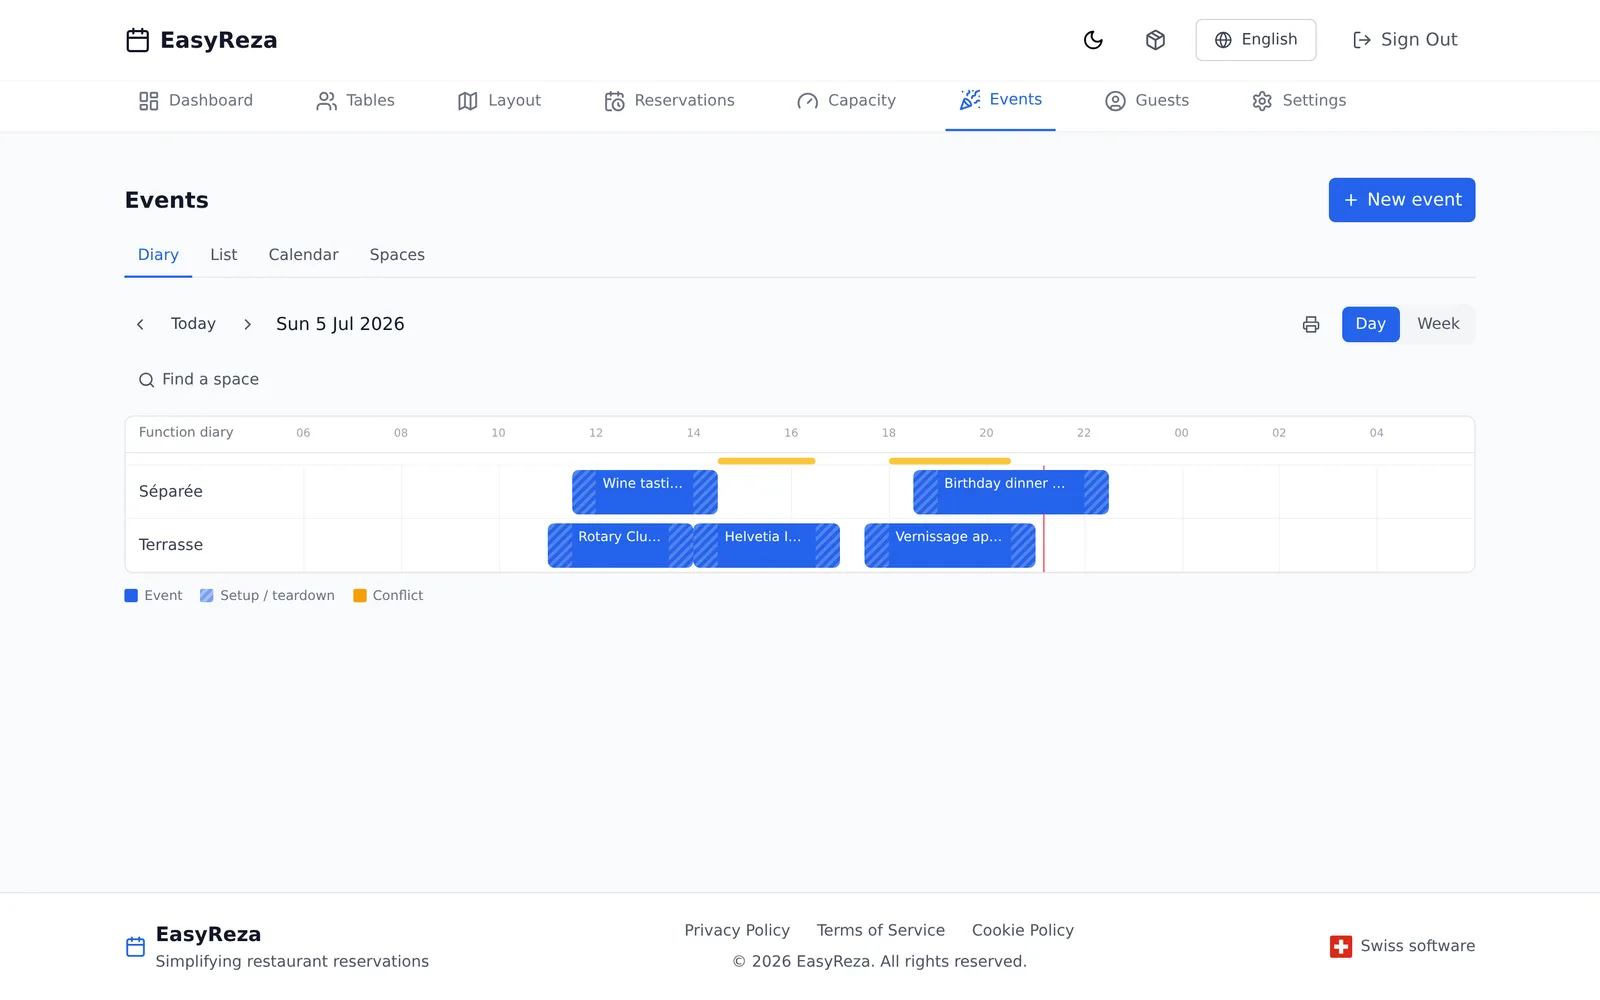
Task: Go to previous day chevron
Action: (140, 324)
